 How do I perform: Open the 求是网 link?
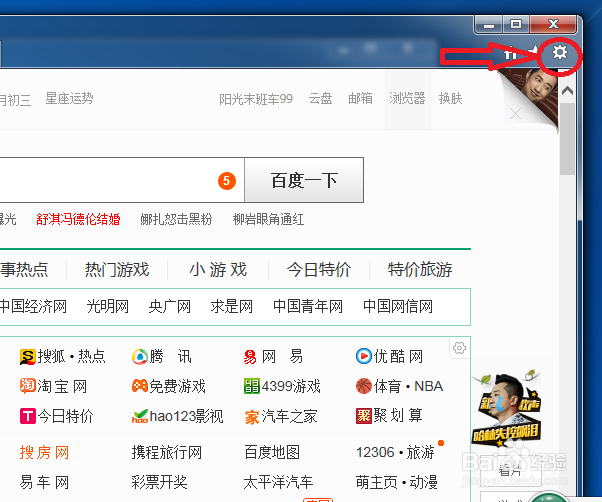point(232,306)
